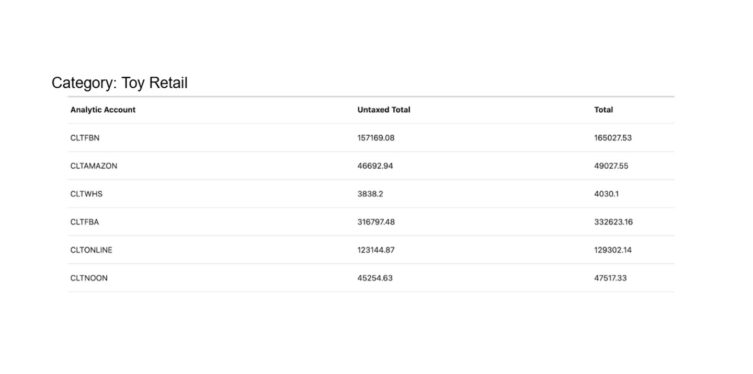Select the CLTFBN account row
Viewport: 753px width, 374px height.
371,138
